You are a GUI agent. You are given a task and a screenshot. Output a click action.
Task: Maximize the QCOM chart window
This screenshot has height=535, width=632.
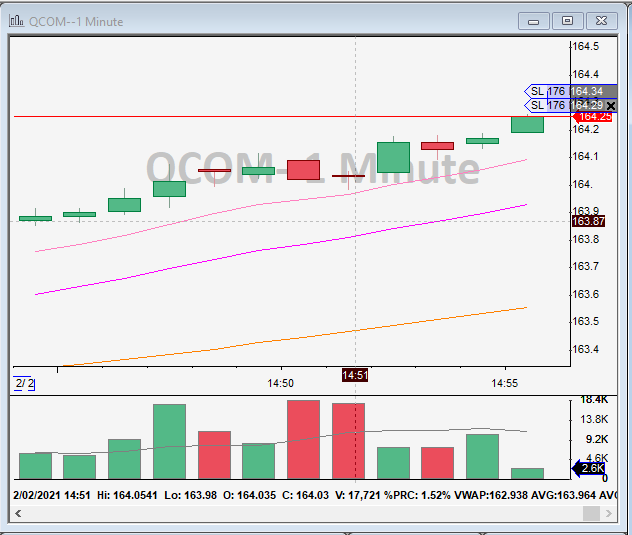point(568,20)
